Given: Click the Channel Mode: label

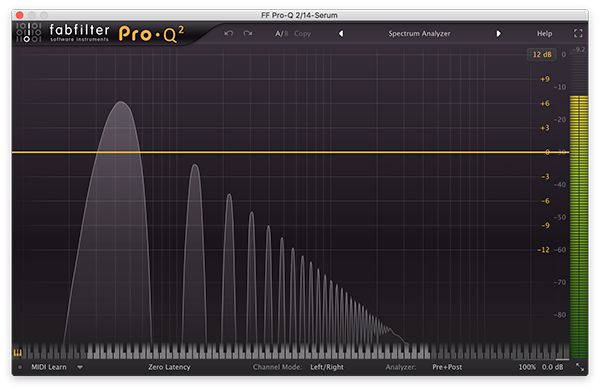Looking at the screenshot, I should [277, 367].
